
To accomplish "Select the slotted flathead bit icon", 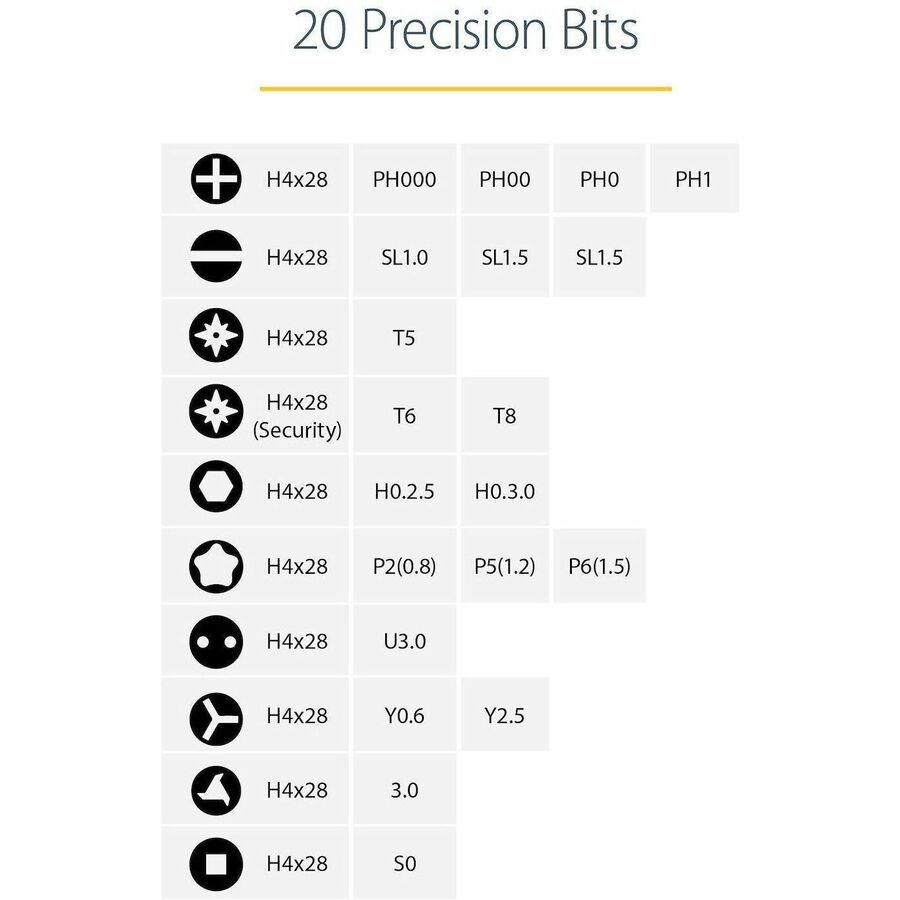I will coord(216,257).
